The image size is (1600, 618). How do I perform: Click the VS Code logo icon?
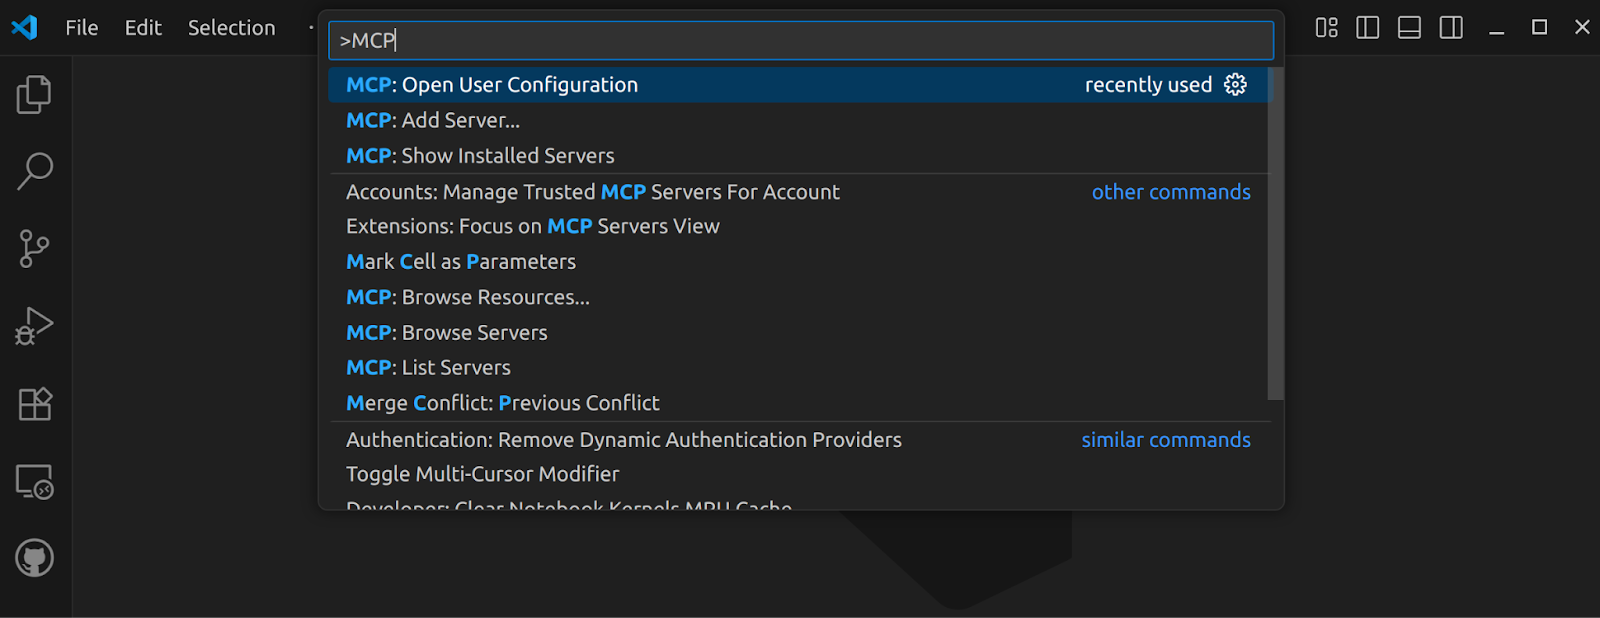tap(25, 27)
